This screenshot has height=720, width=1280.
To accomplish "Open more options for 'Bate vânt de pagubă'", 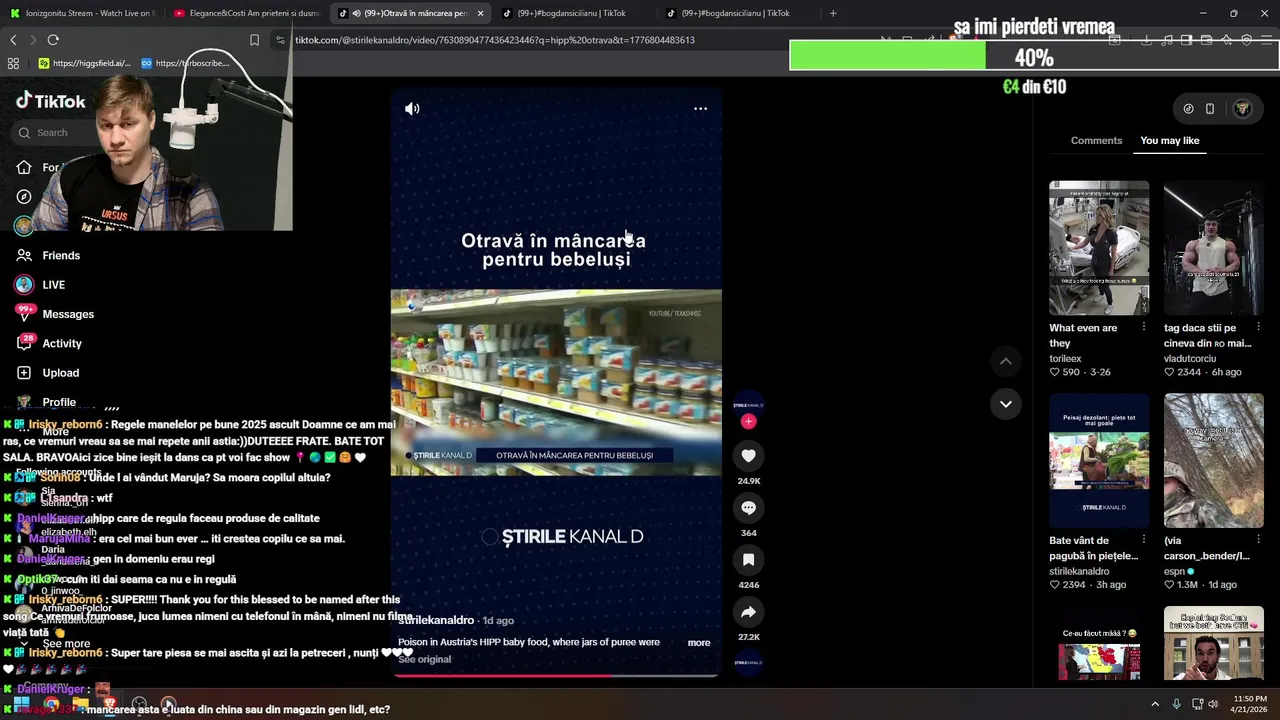I will point(1143,540).
